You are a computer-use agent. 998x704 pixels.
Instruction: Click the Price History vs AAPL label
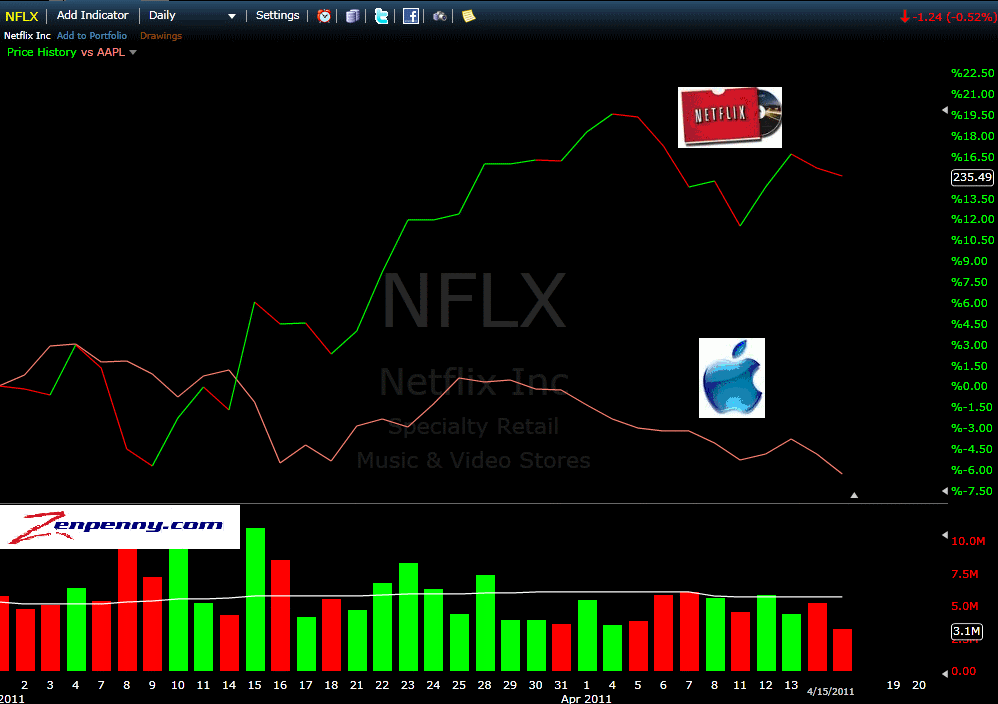pos(66,52)
